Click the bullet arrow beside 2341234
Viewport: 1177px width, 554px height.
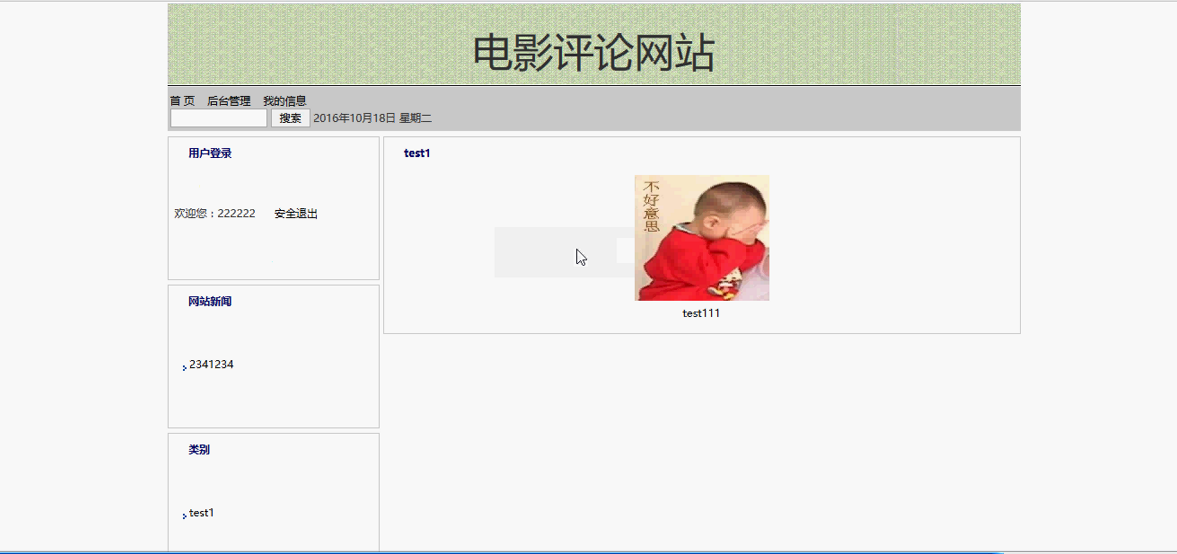185,367
